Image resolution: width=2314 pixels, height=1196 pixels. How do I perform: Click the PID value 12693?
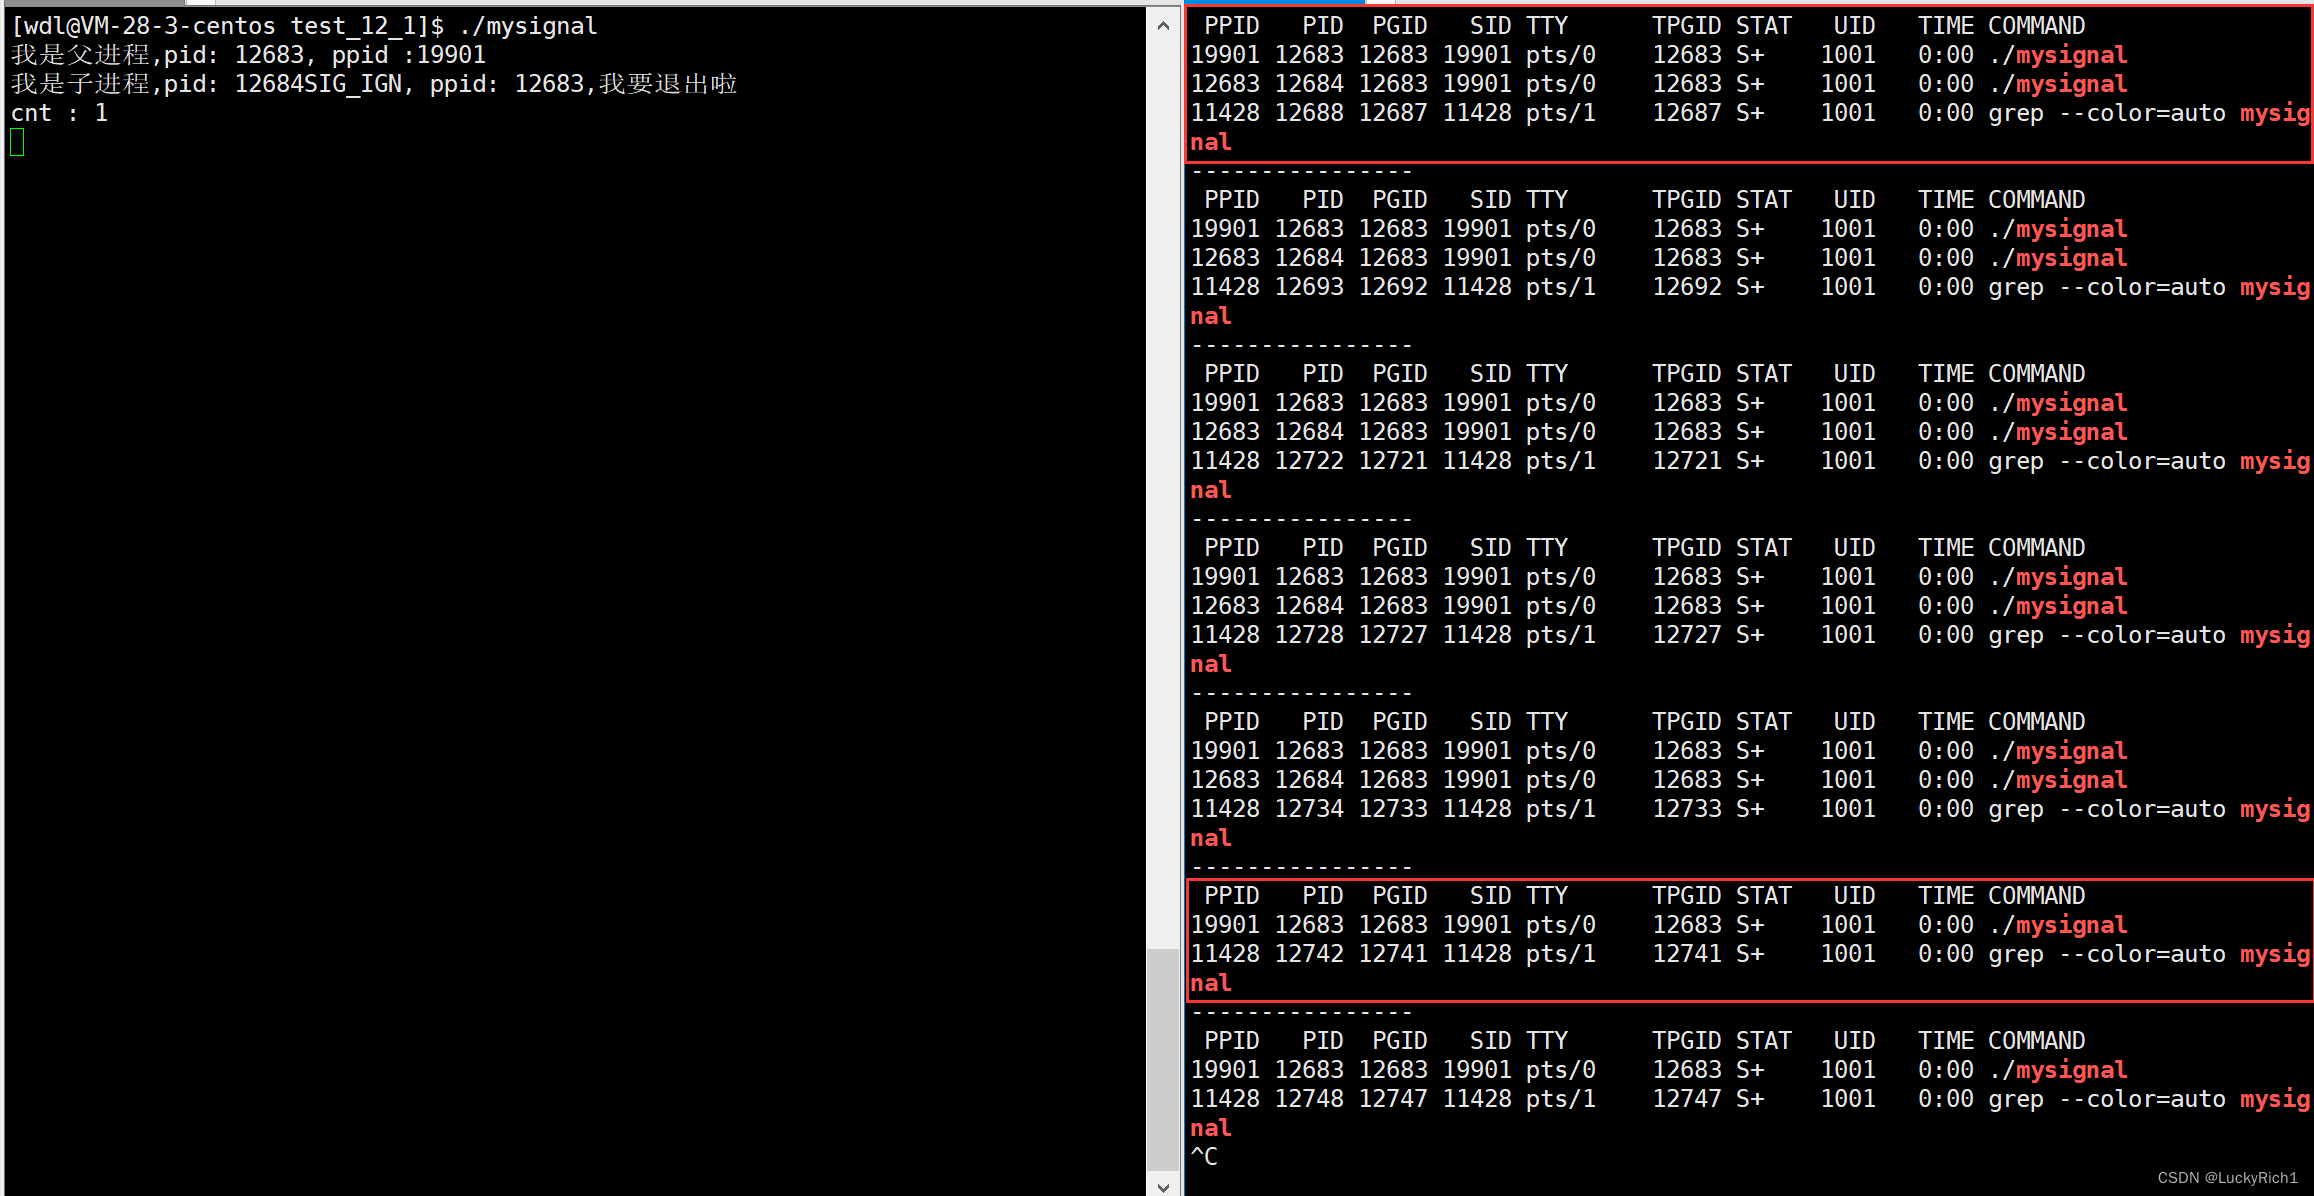pyautogui.click(x=1309, y=287)
